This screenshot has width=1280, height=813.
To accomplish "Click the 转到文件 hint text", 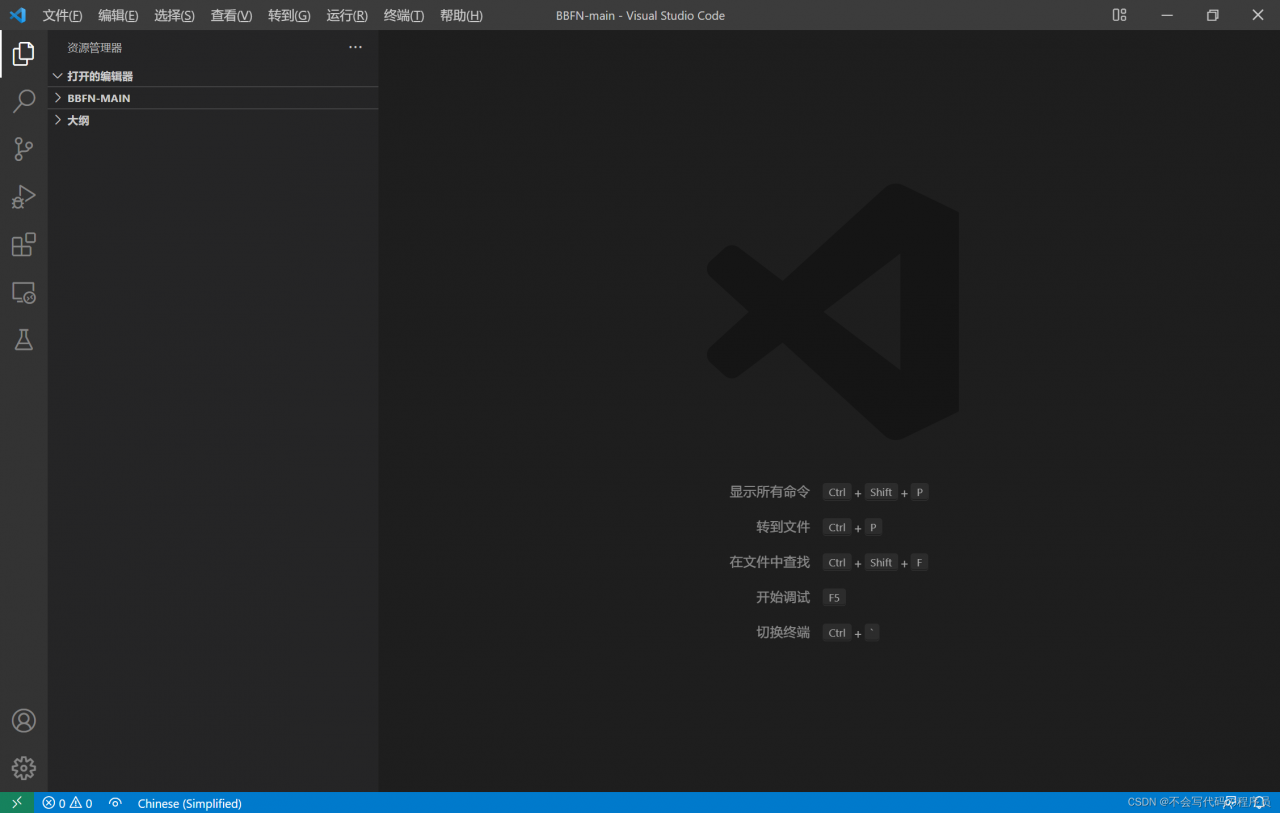I will click(783, 527).
